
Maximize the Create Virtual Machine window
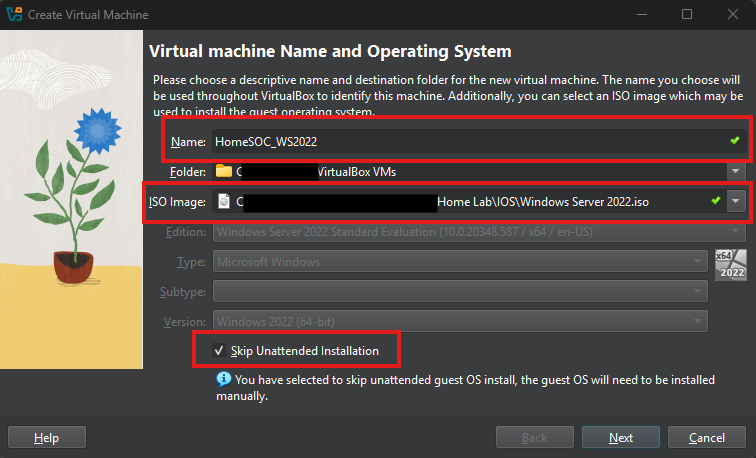(686, 15)
